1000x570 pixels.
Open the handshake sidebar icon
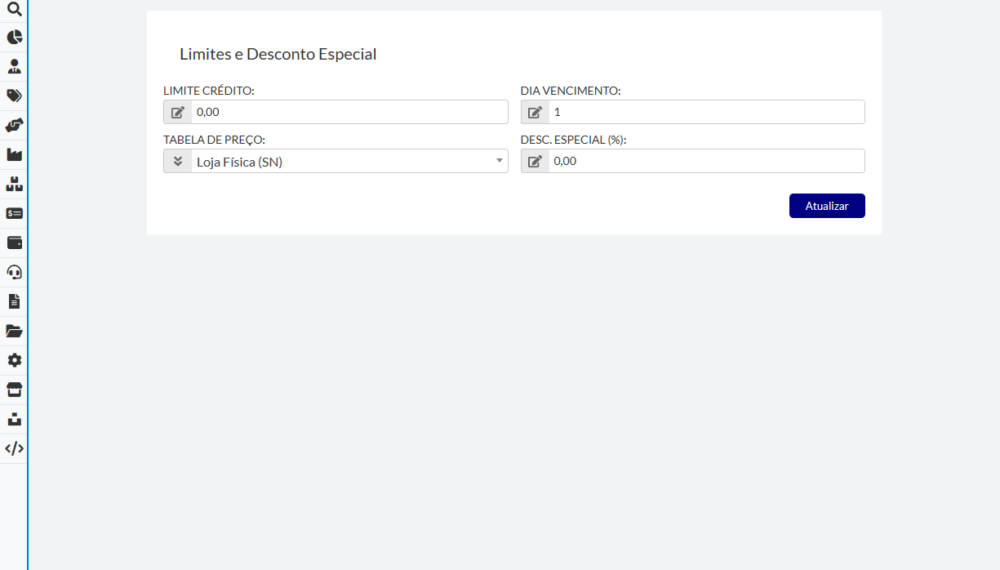click(14, 125)
